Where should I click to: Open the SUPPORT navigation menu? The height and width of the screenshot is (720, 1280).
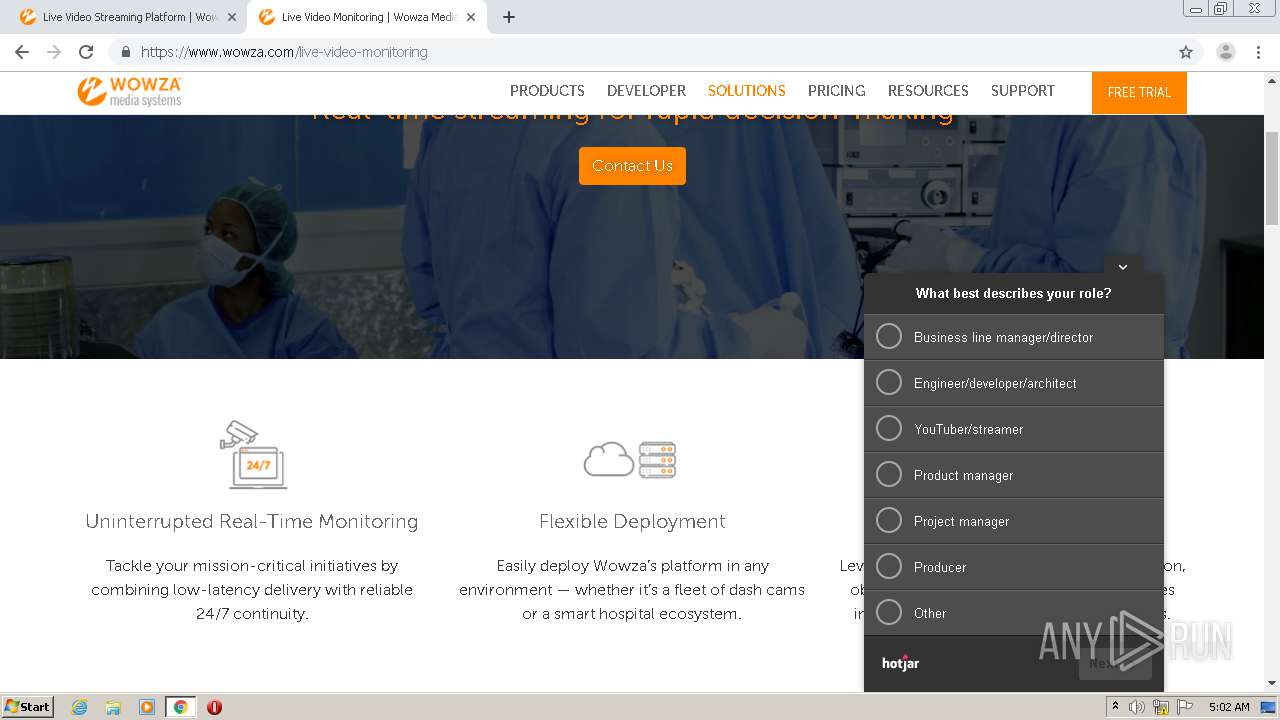(1023, 91)
